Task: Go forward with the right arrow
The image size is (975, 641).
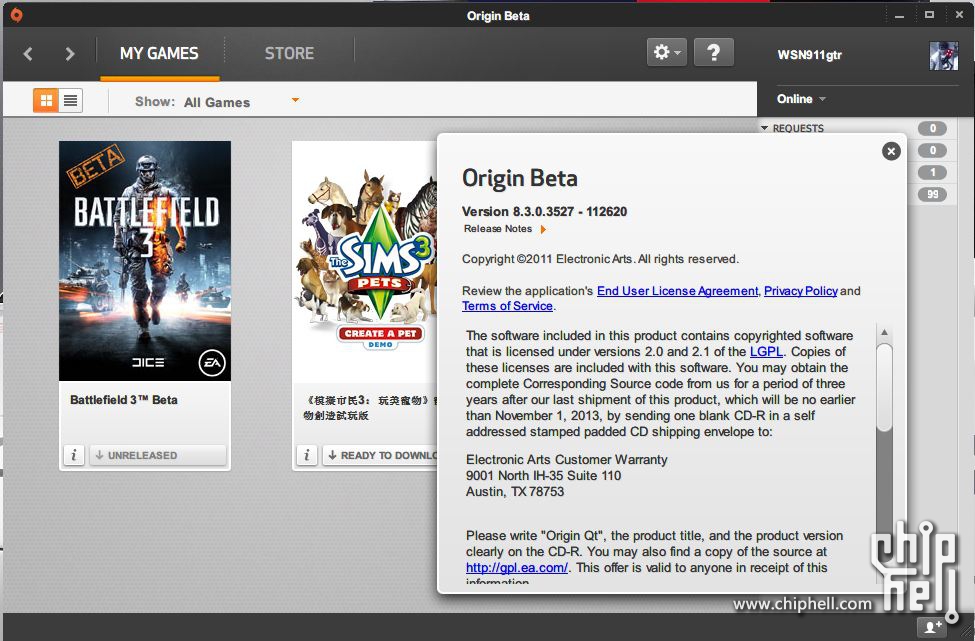Action: click(70, 54)
